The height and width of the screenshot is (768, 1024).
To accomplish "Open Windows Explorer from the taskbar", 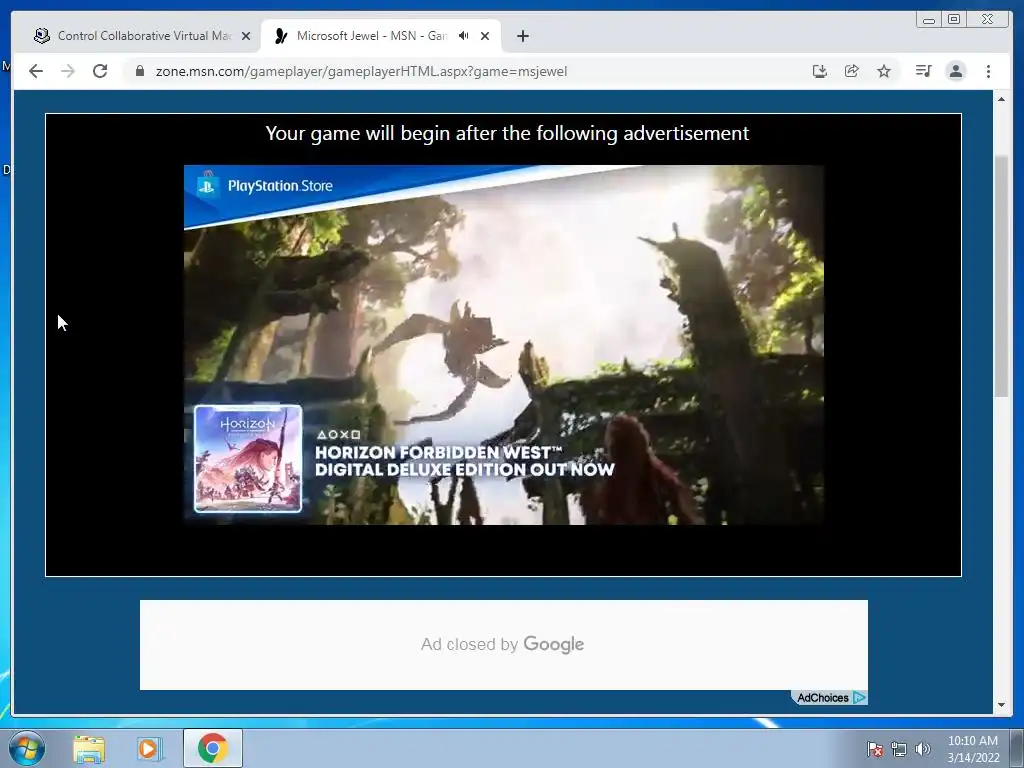I will [89, 748].
